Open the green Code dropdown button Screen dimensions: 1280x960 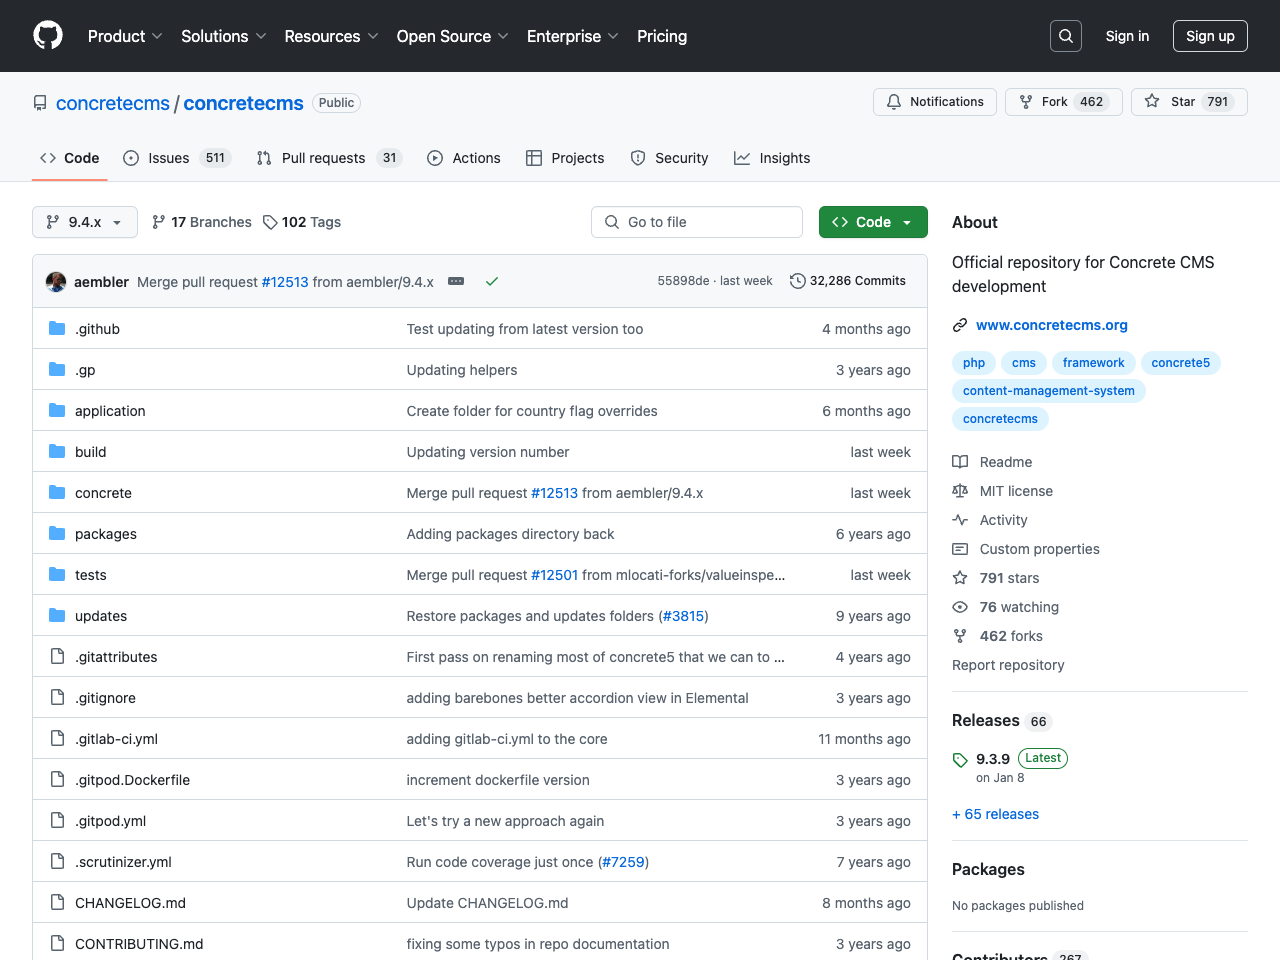[873, 222]
